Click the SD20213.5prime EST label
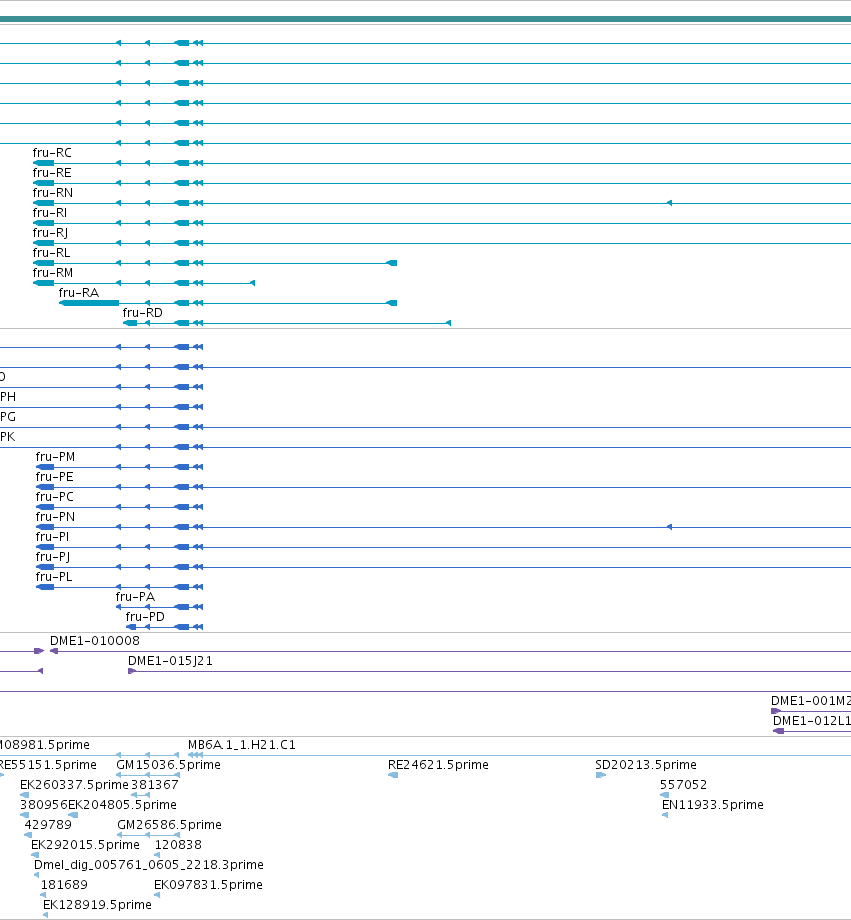 click(x=646, y=765)
